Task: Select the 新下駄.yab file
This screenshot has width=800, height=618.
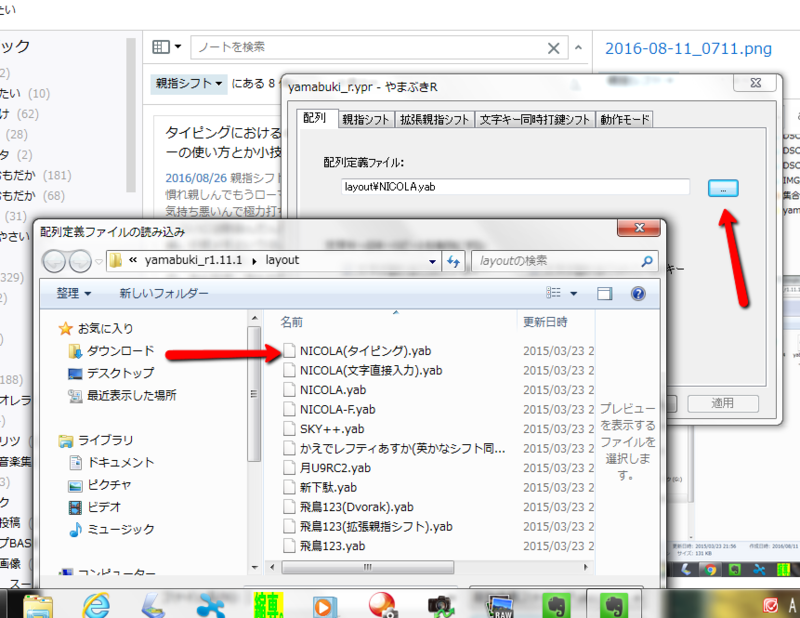Action: point(329,487)
